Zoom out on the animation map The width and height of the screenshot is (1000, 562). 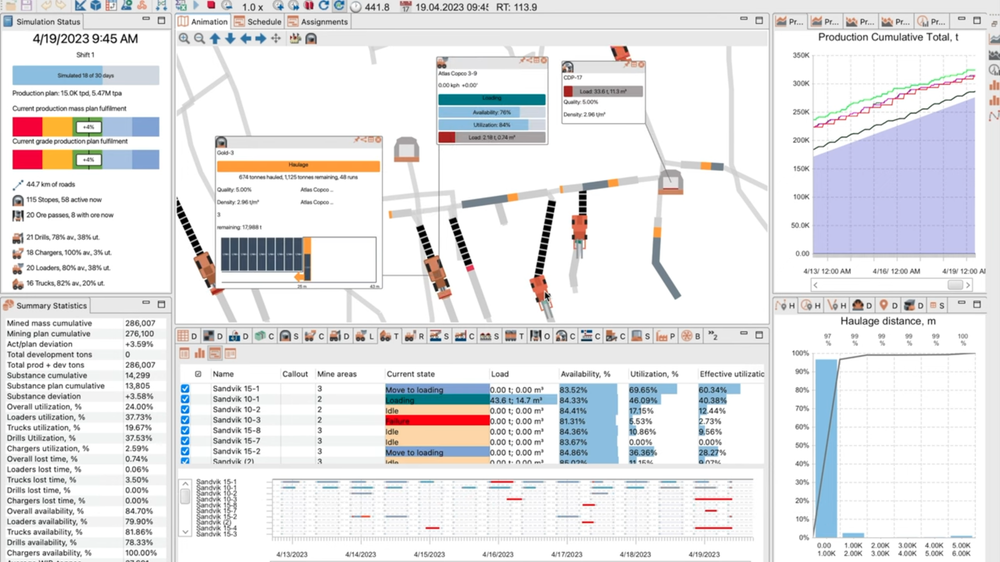click(200, 39)
